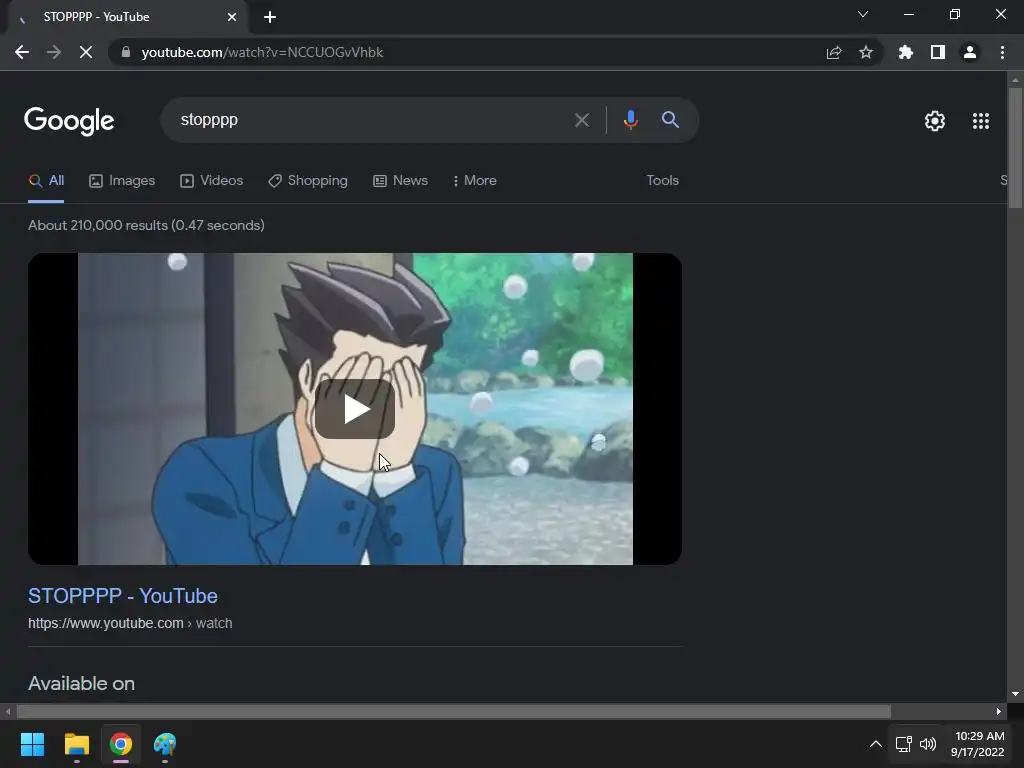Viewport: 1024px width, 768px height.
Task: Open the network tray icon
Action: 904,744
